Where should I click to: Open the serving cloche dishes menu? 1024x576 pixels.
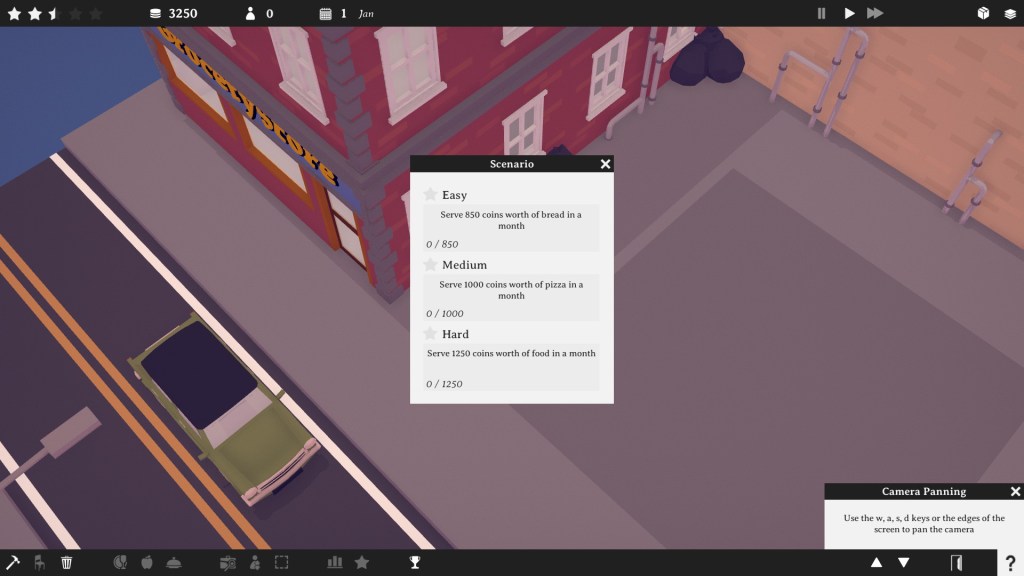[x=174, y=562]
